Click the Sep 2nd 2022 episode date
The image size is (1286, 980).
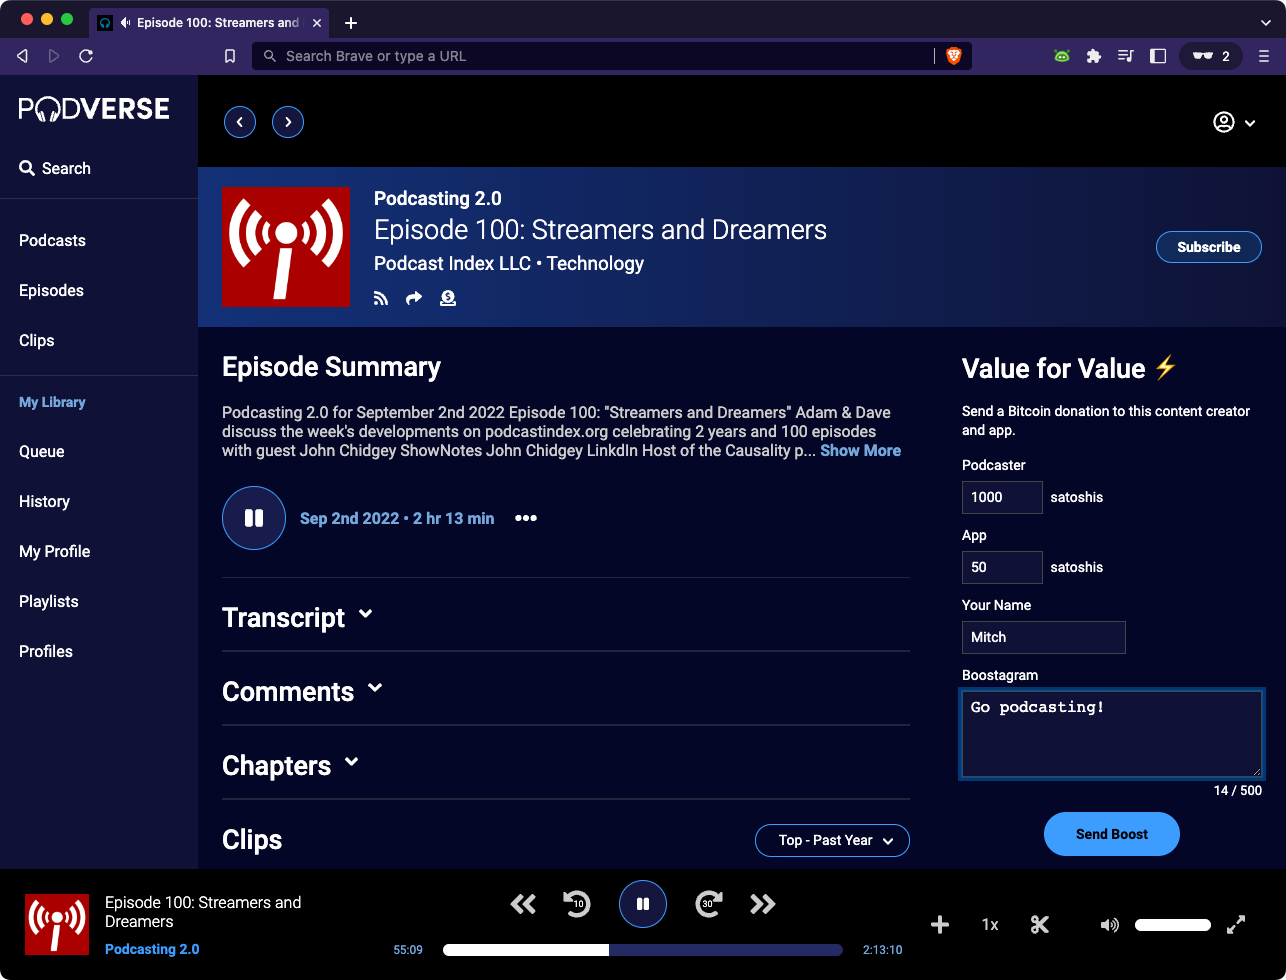[x=350, y=518]
